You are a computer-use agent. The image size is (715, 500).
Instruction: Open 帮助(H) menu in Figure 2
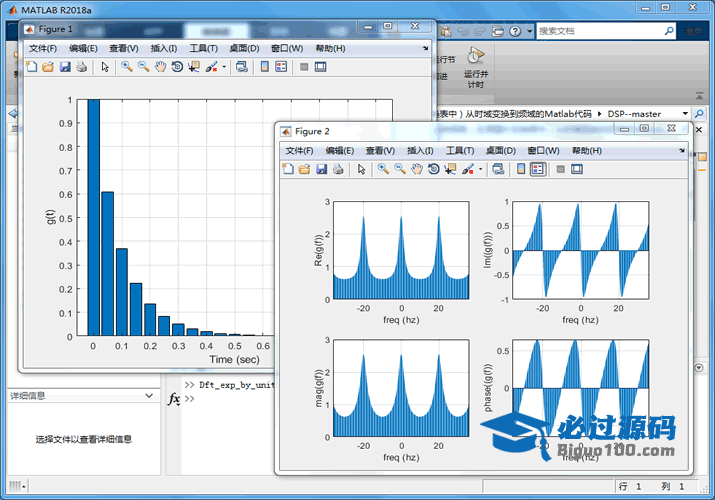(586, 150)
